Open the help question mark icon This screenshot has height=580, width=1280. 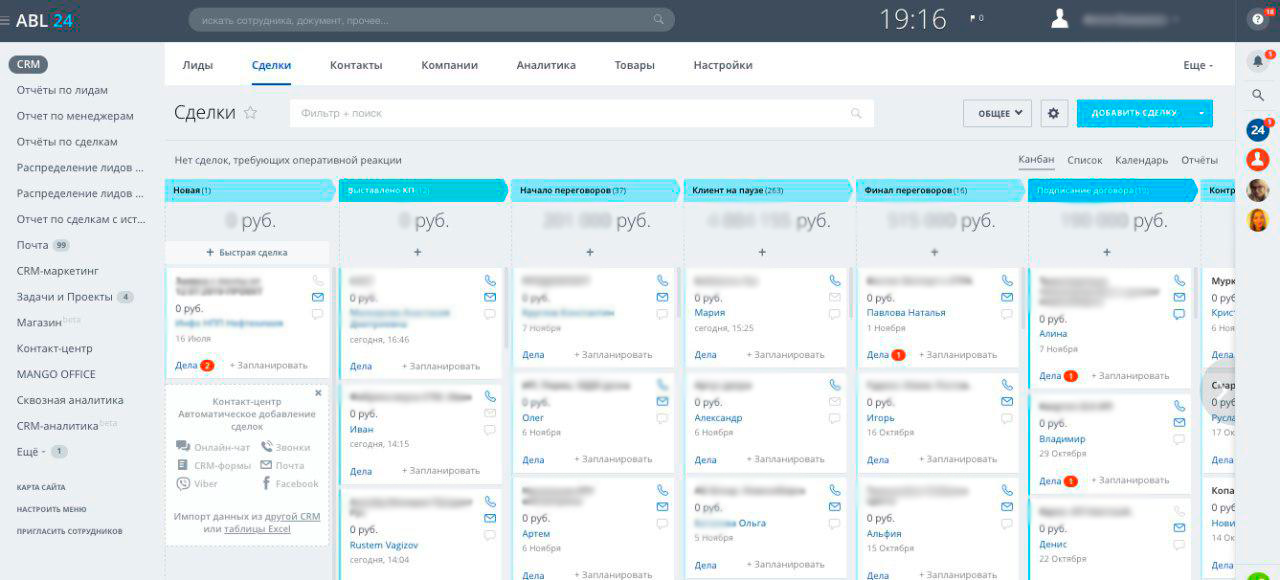pyautogui.click(x=1258, y=19)
